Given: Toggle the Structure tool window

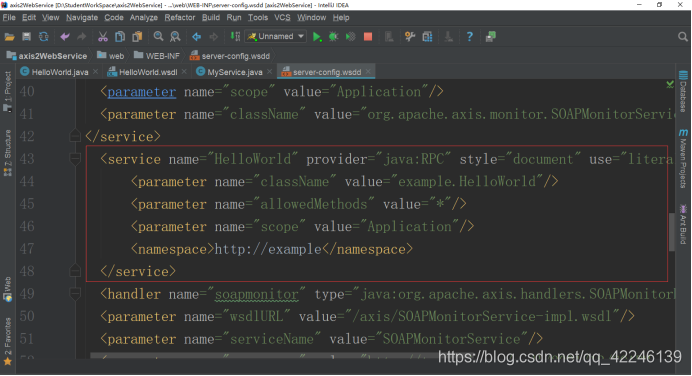Looking at the screenshot, I should point(8,153).
